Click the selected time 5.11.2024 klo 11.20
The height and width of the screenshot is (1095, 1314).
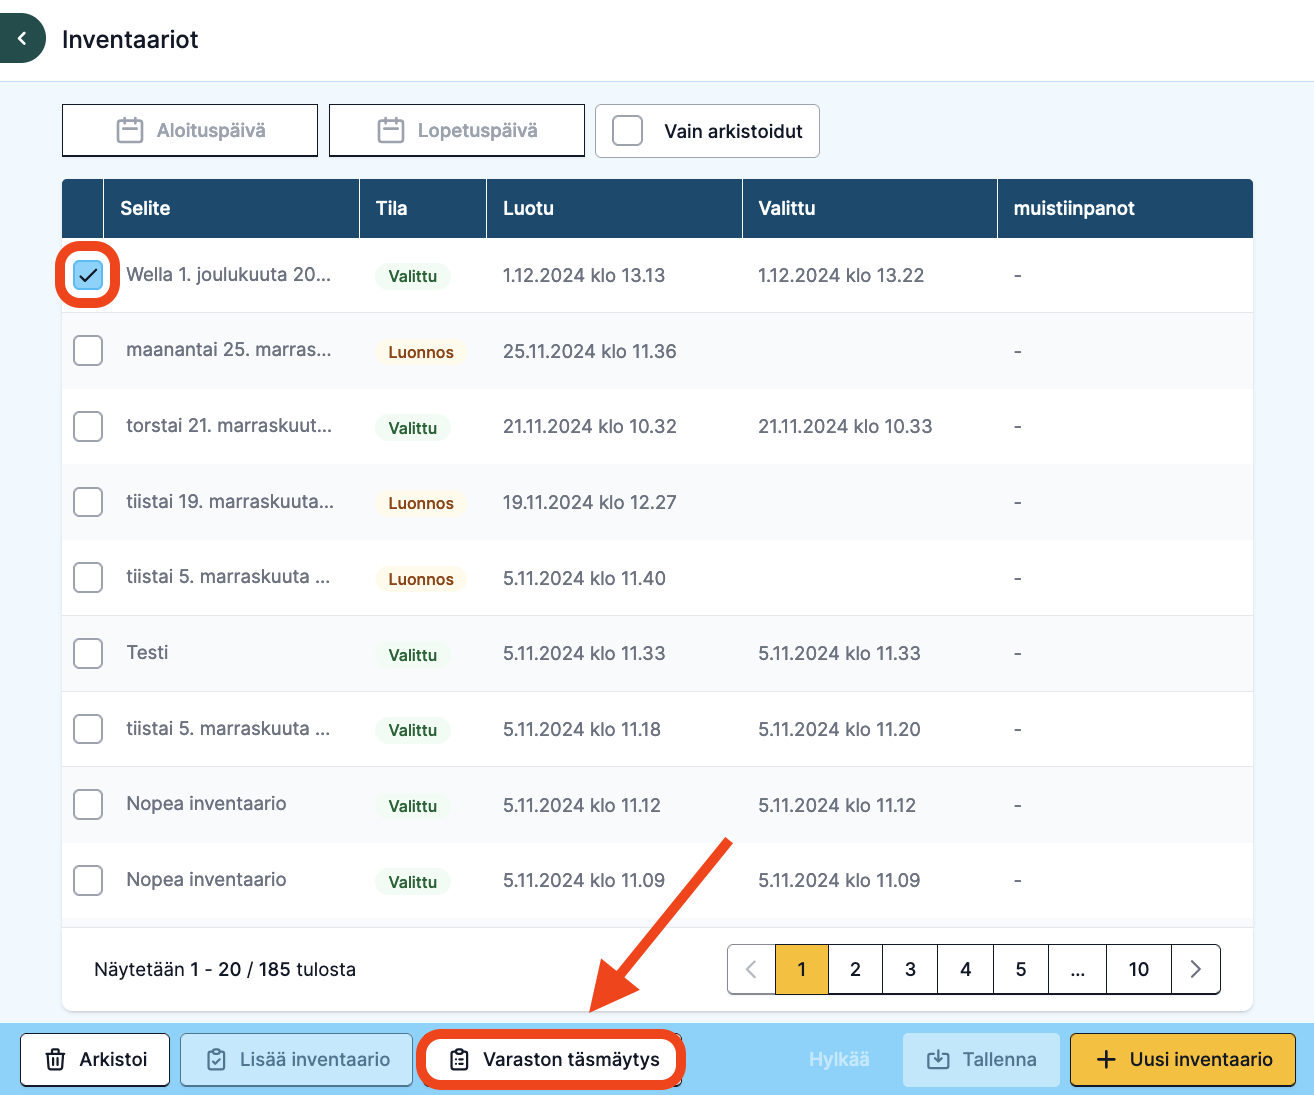click(x=839, y=729)
